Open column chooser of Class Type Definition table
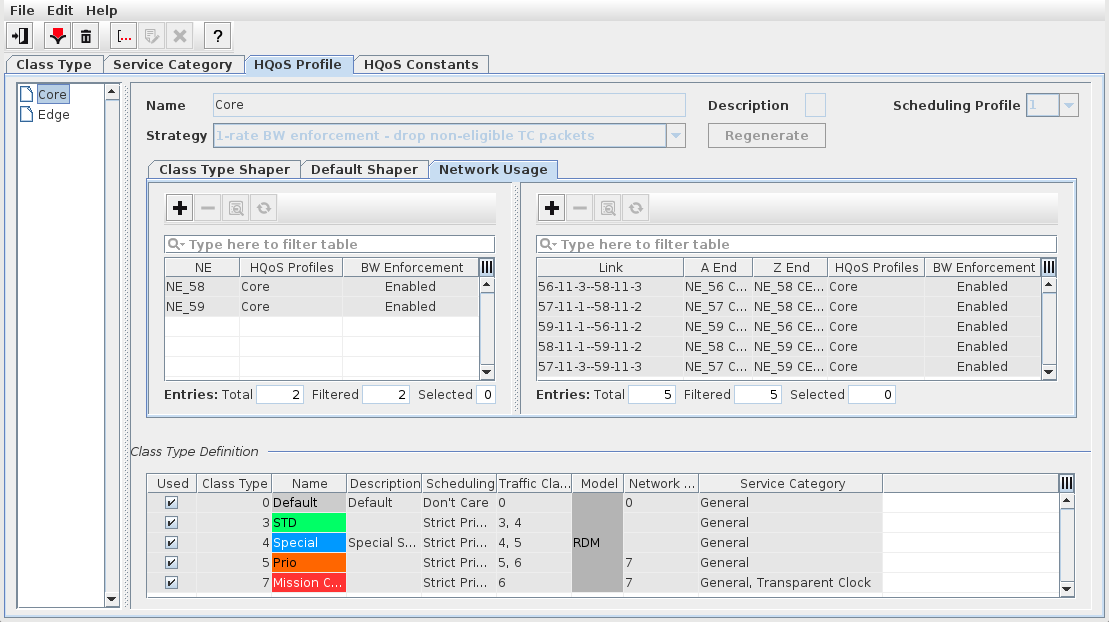1109x622 pixels. click(1067, 483)
